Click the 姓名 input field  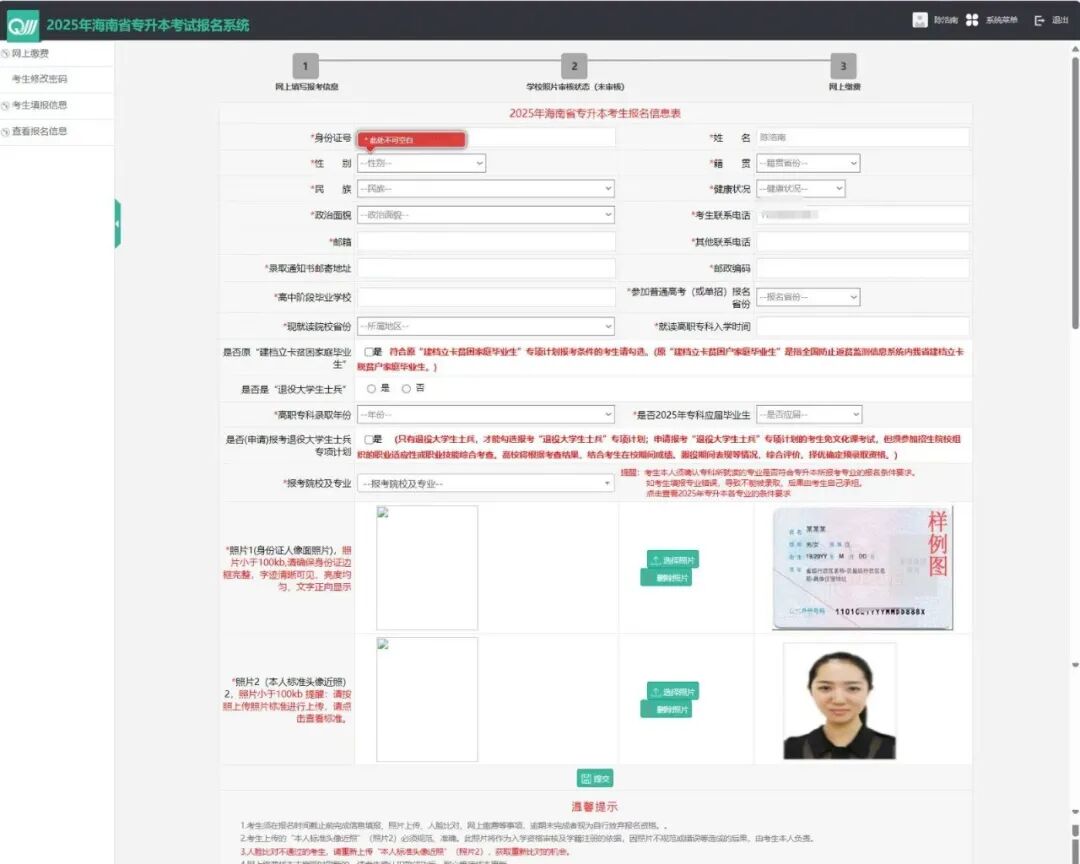point(862,138)
